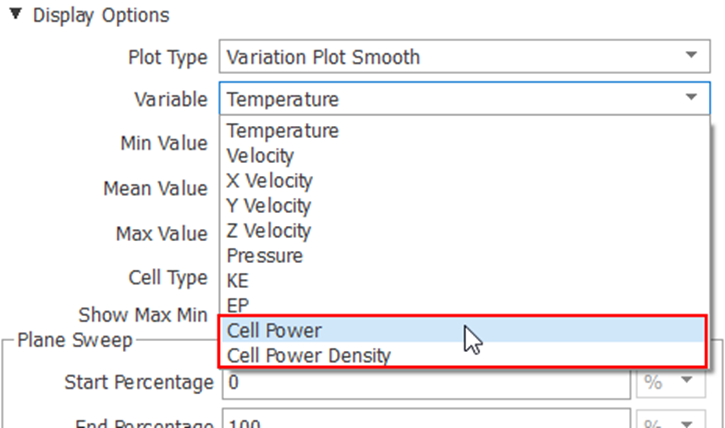Pick Y Velocity from the list
The height and width of the screenshot is (428, 725).
[269, 206]
